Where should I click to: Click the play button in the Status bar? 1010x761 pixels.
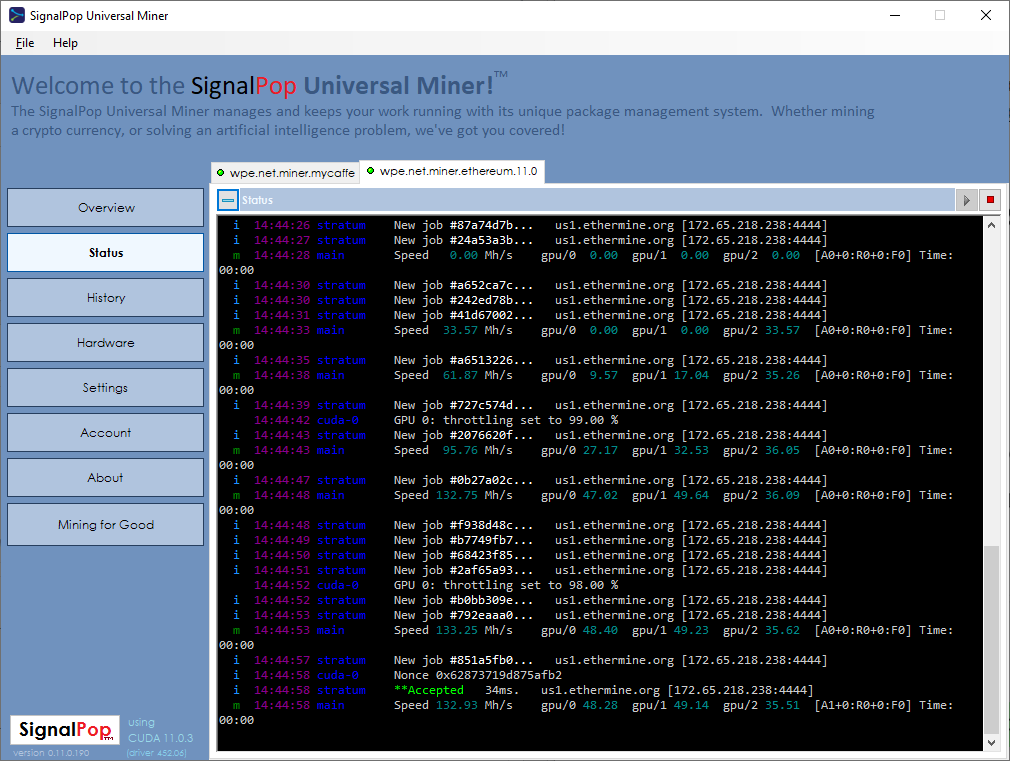pyautogui.click(x=966, y=200)
